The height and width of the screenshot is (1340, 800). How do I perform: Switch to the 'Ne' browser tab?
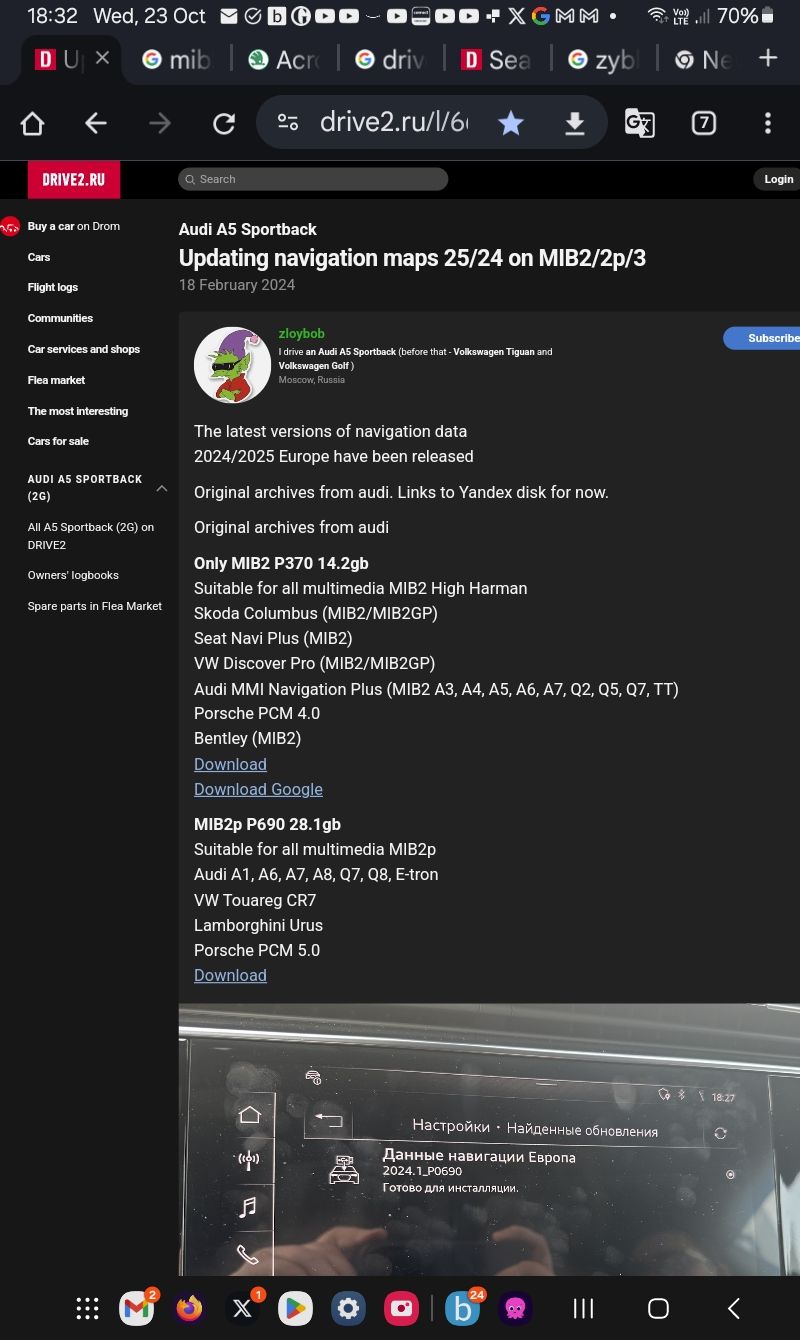pos(702,60)
